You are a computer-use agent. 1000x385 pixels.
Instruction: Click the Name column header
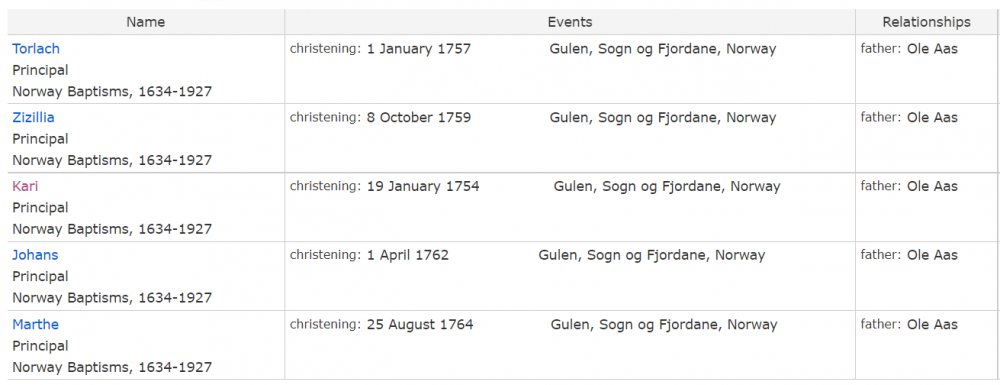pyautogui.click(x=145, y=22)
